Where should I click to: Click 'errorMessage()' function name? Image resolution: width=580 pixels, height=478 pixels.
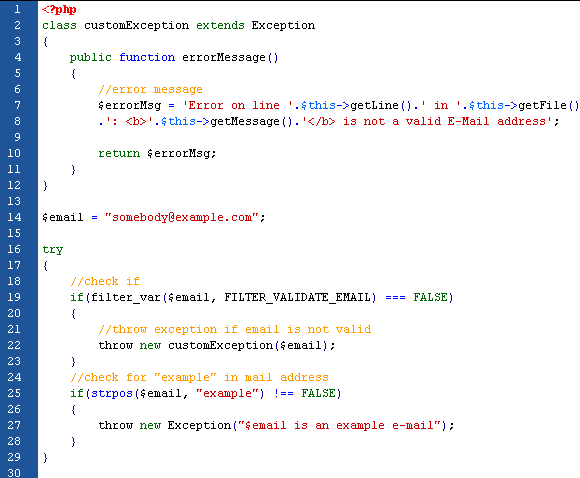[230, 57]
